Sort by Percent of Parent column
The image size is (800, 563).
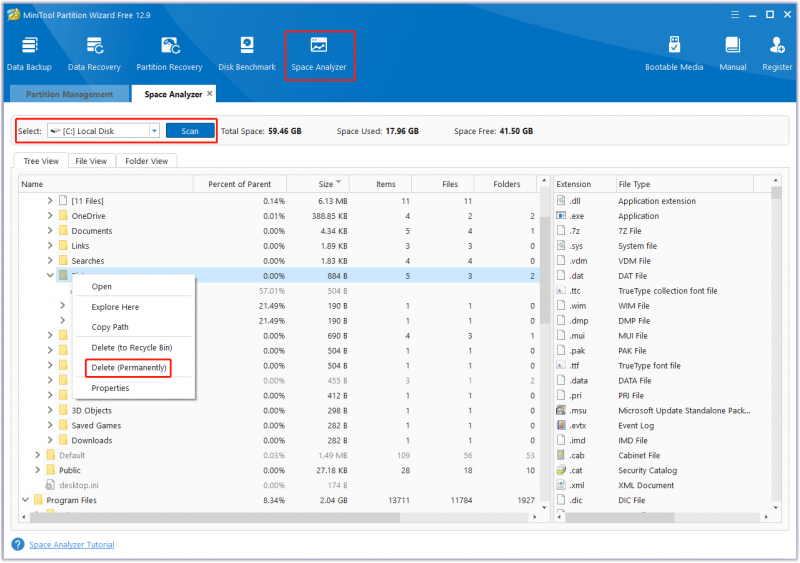[x=240, y=184]
